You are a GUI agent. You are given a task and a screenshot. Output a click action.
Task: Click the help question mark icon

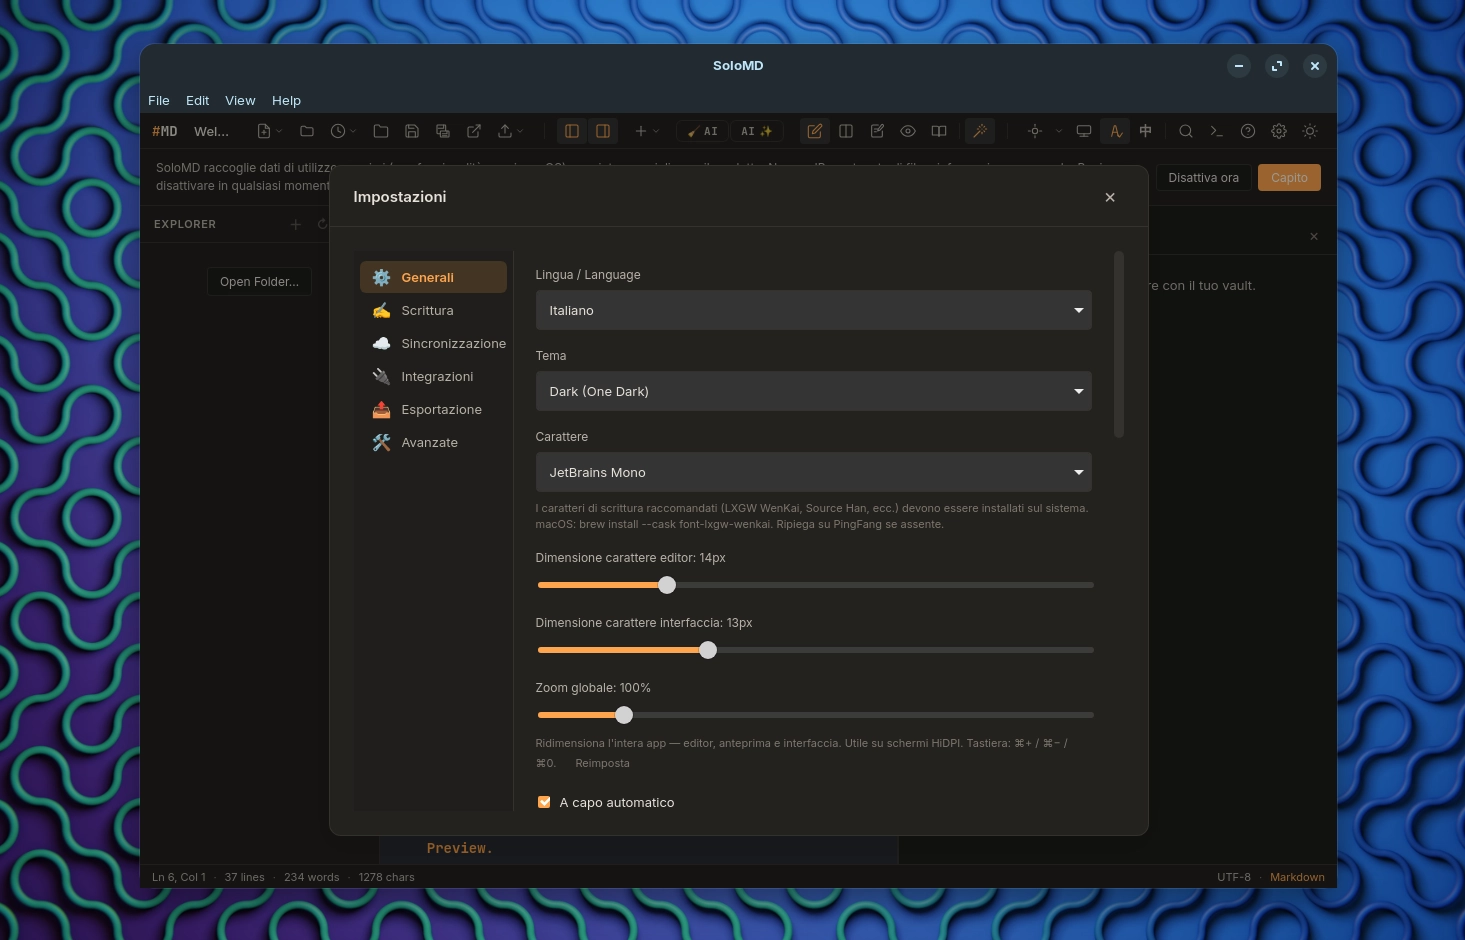[1248, 131]
